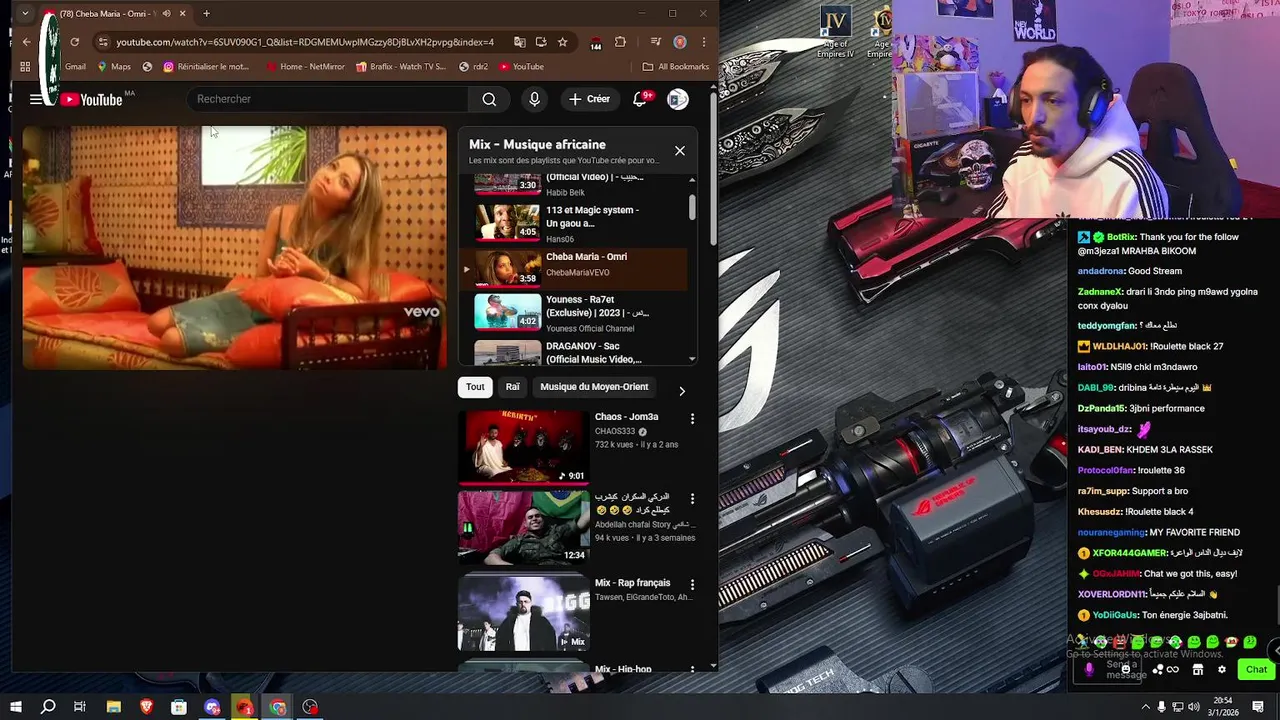Open the YouTube hamburger guide menu
Screen dimensions: 1280x720
(36, 99)
